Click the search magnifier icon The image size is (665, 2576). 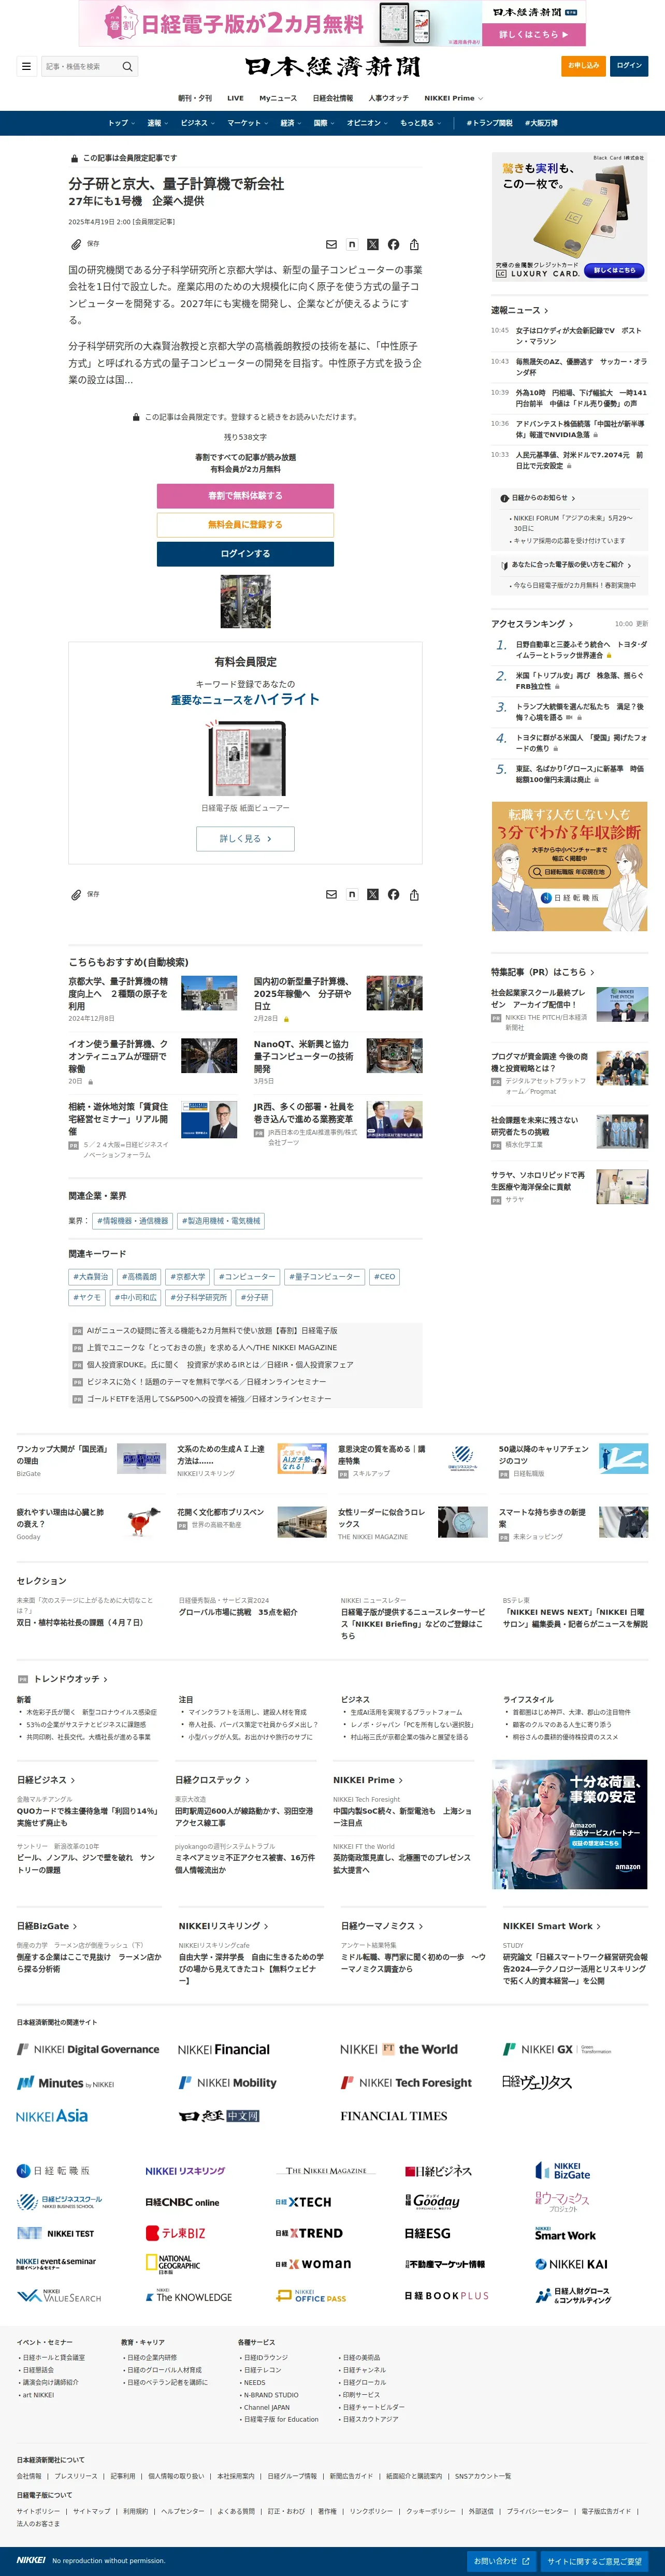tap(127, 67)
